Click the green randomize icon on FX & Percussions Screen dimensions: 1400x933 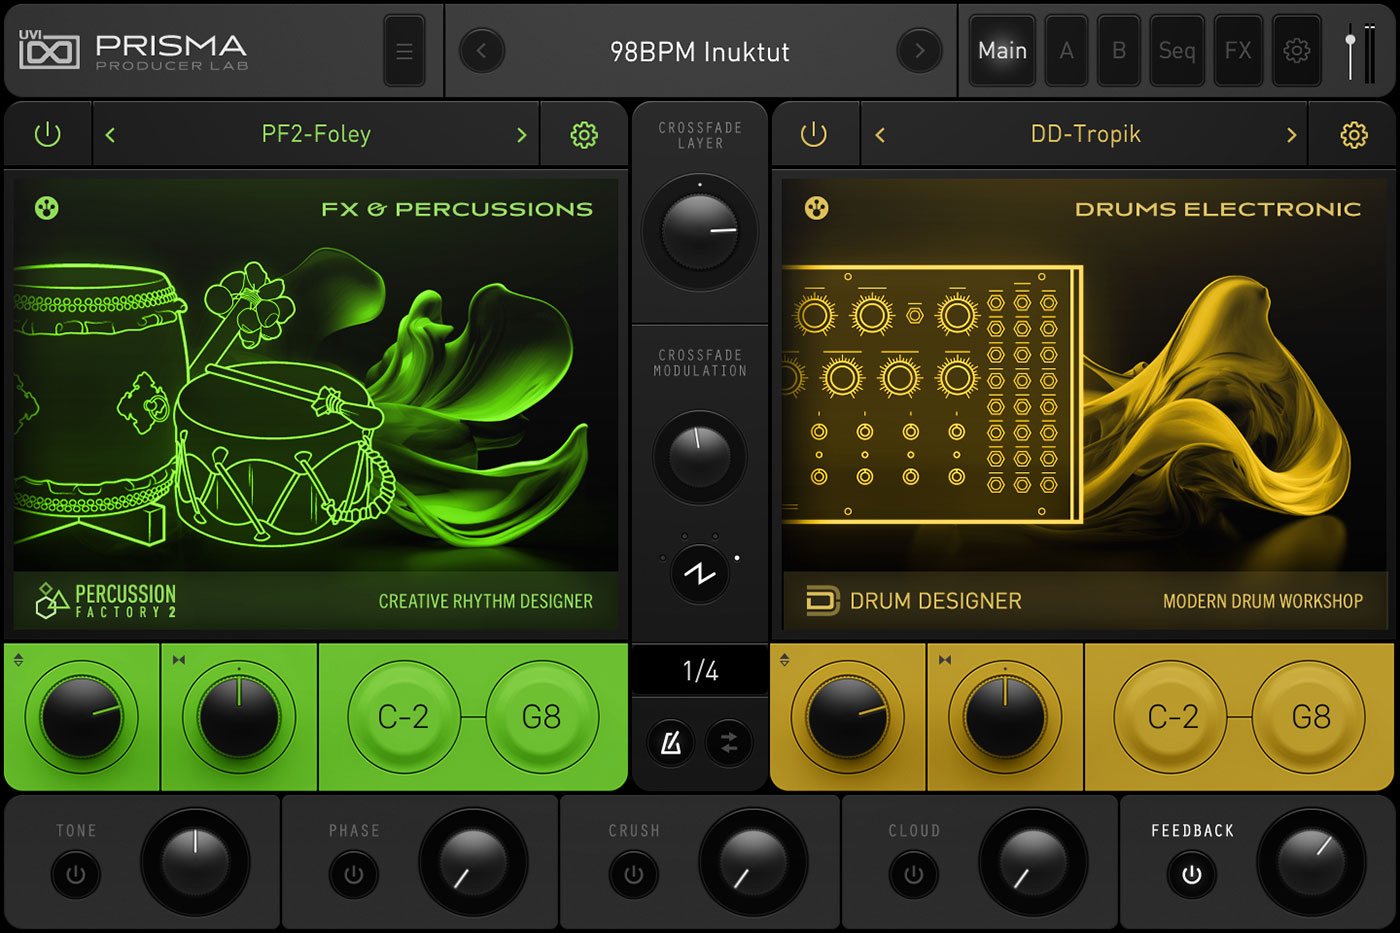[x=47, y=208]
